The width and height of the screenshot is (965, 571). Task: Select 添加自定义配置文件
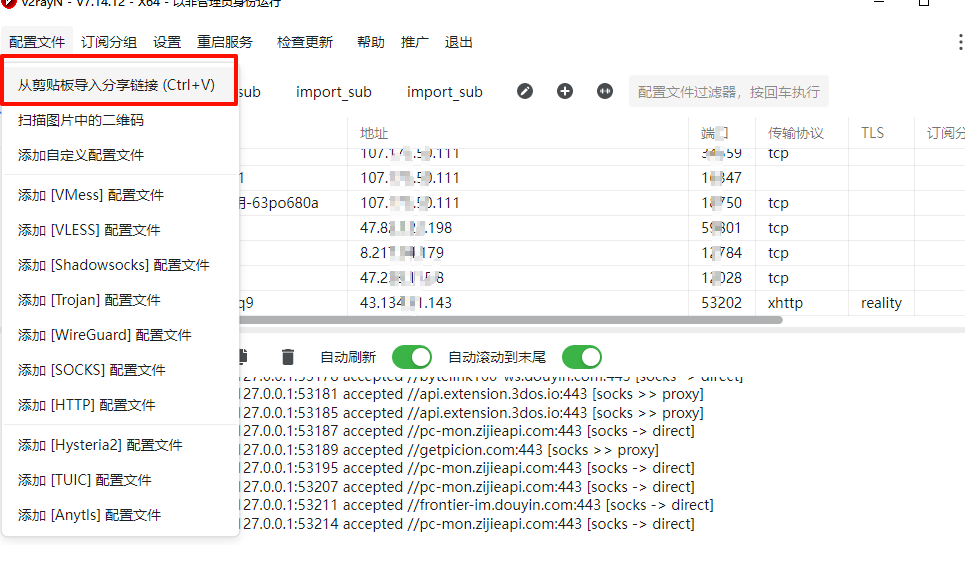pos(120,155)
